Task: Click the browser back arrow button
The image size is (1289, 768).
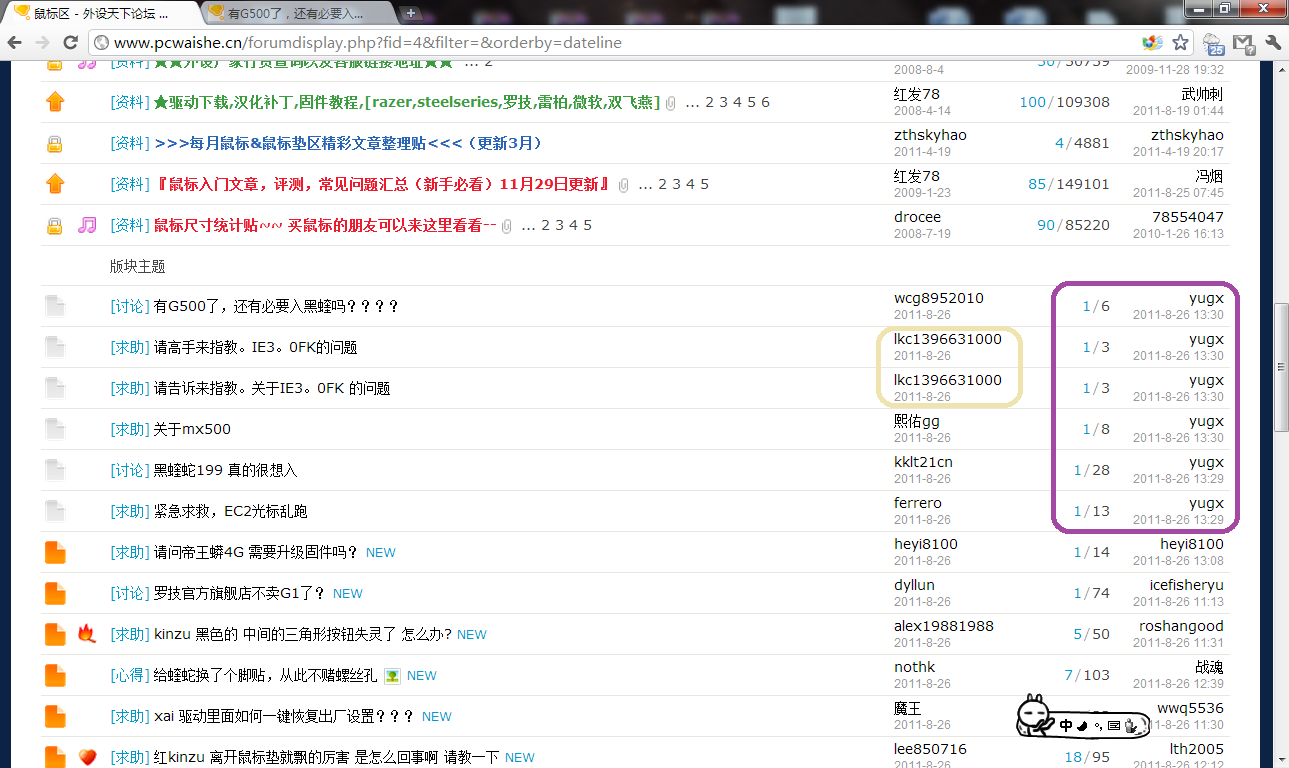Action: pyautogui.click(x=15, y=43)
